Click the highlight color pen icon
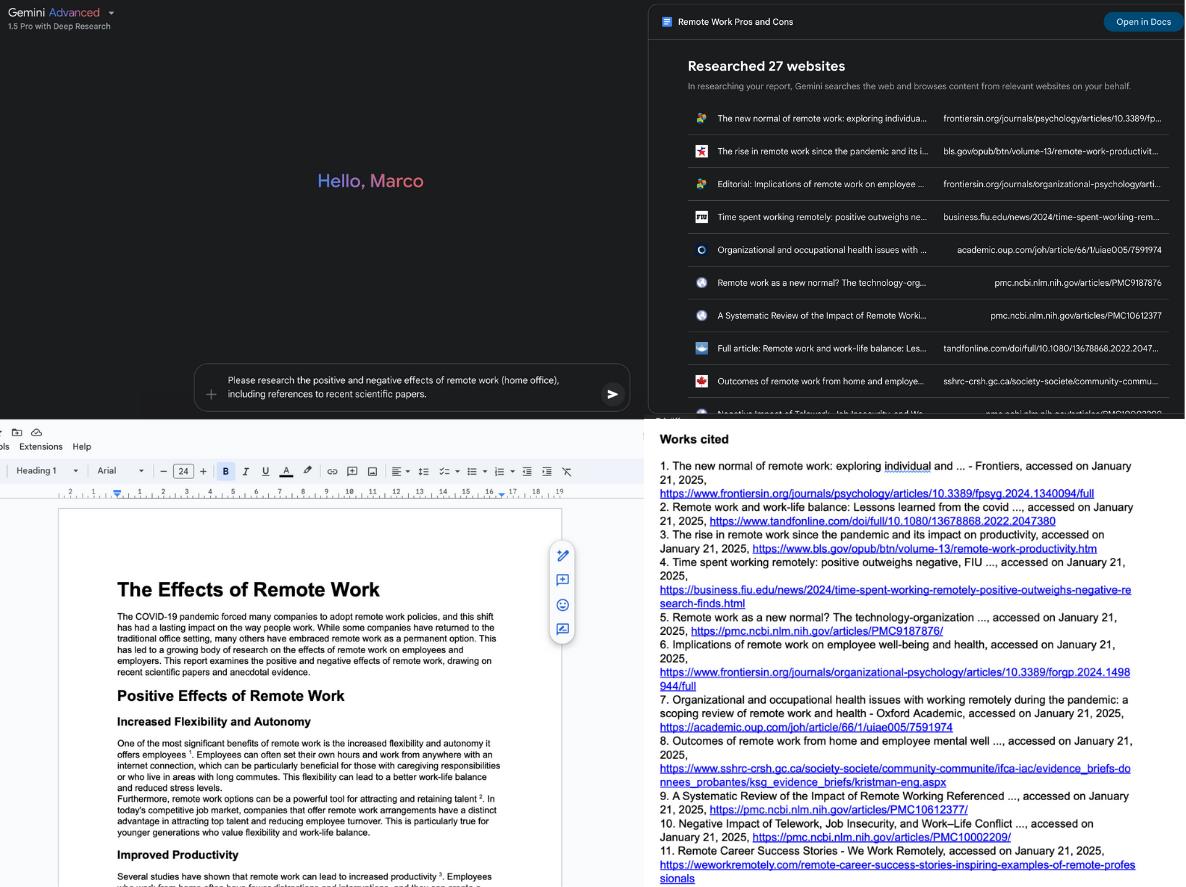Viewport: 1186px width, 887px height. coord(307,471)
